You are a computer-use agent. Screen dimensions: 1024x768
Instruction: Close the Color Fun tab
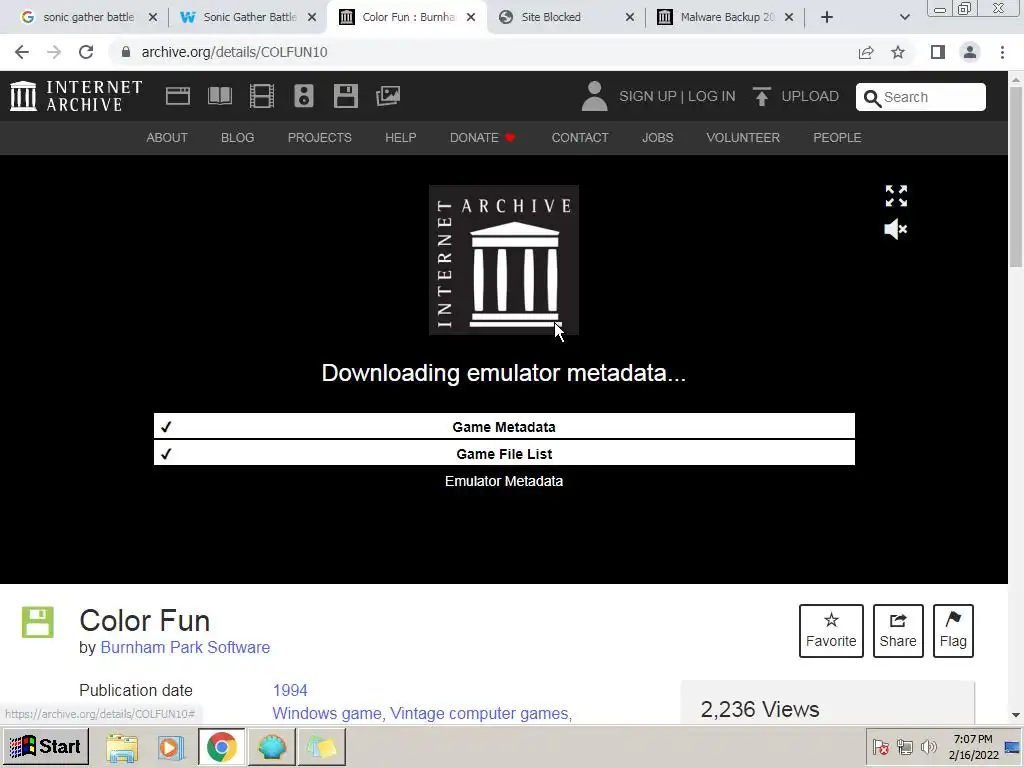471,18
